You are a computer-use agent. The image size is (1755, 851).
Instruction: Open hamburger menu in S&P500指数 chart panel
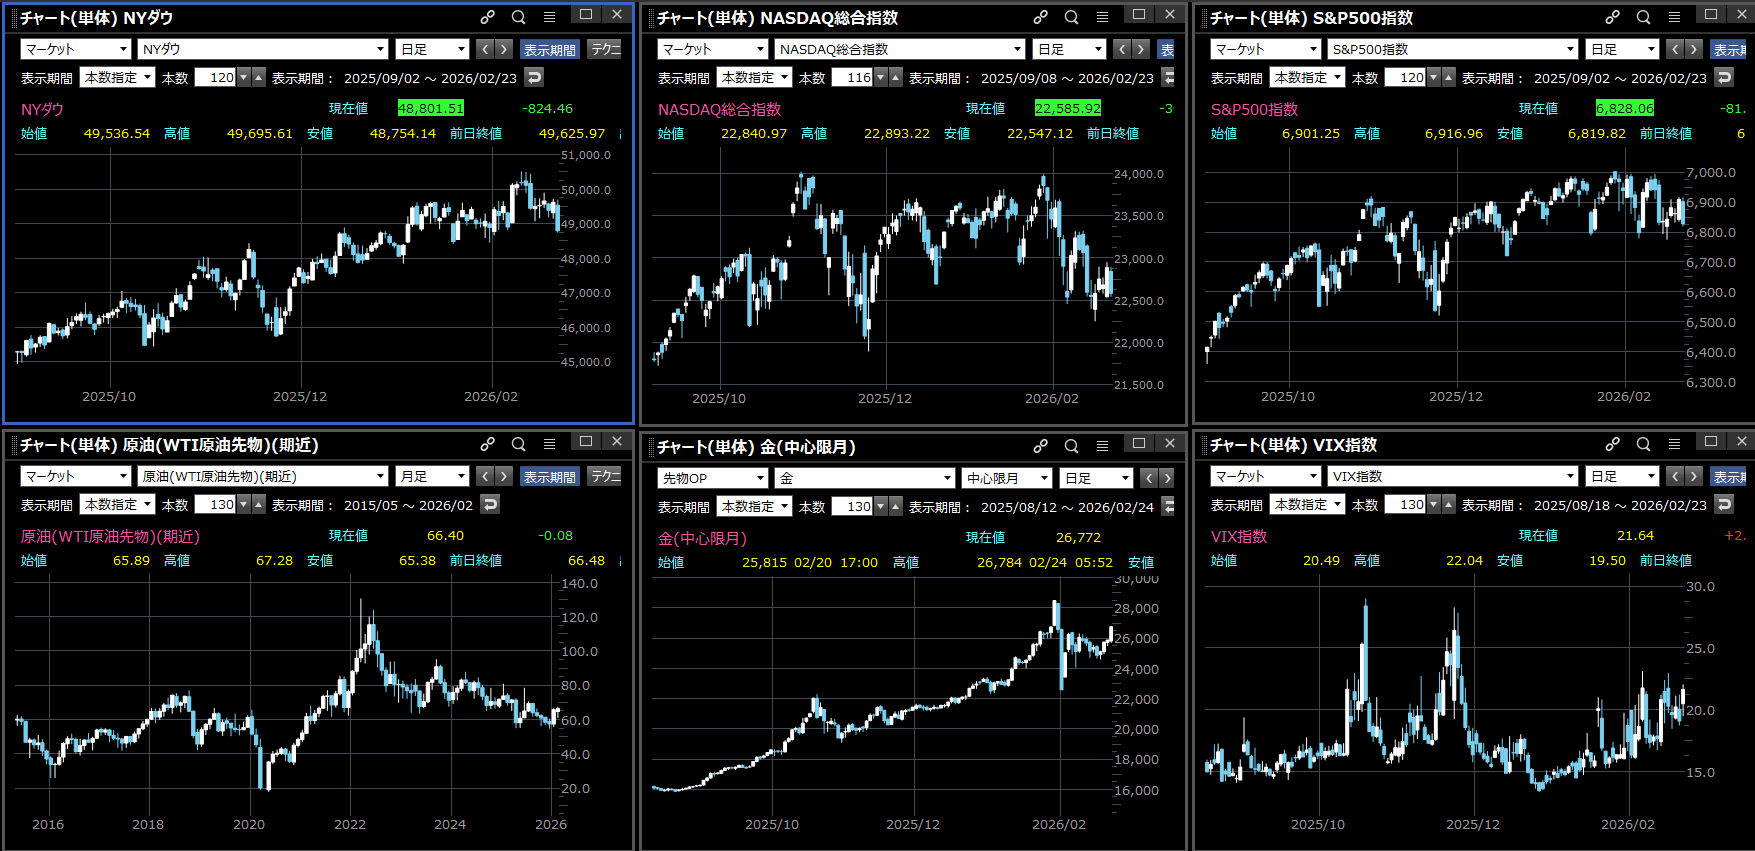tap(1674, 17)
